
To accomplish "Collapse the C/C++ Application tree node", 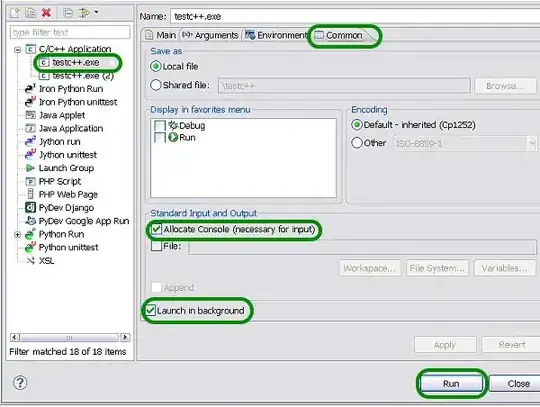I will click(x=17, y=50).
